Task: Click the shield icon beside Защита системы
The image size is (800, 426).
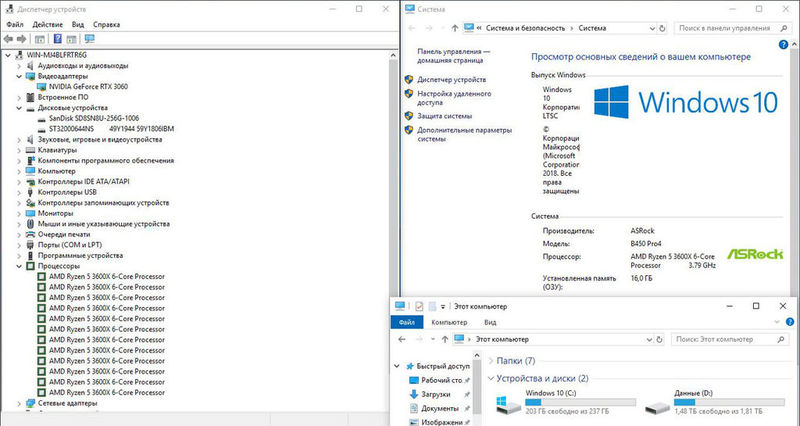Action: tap(409, 116)
